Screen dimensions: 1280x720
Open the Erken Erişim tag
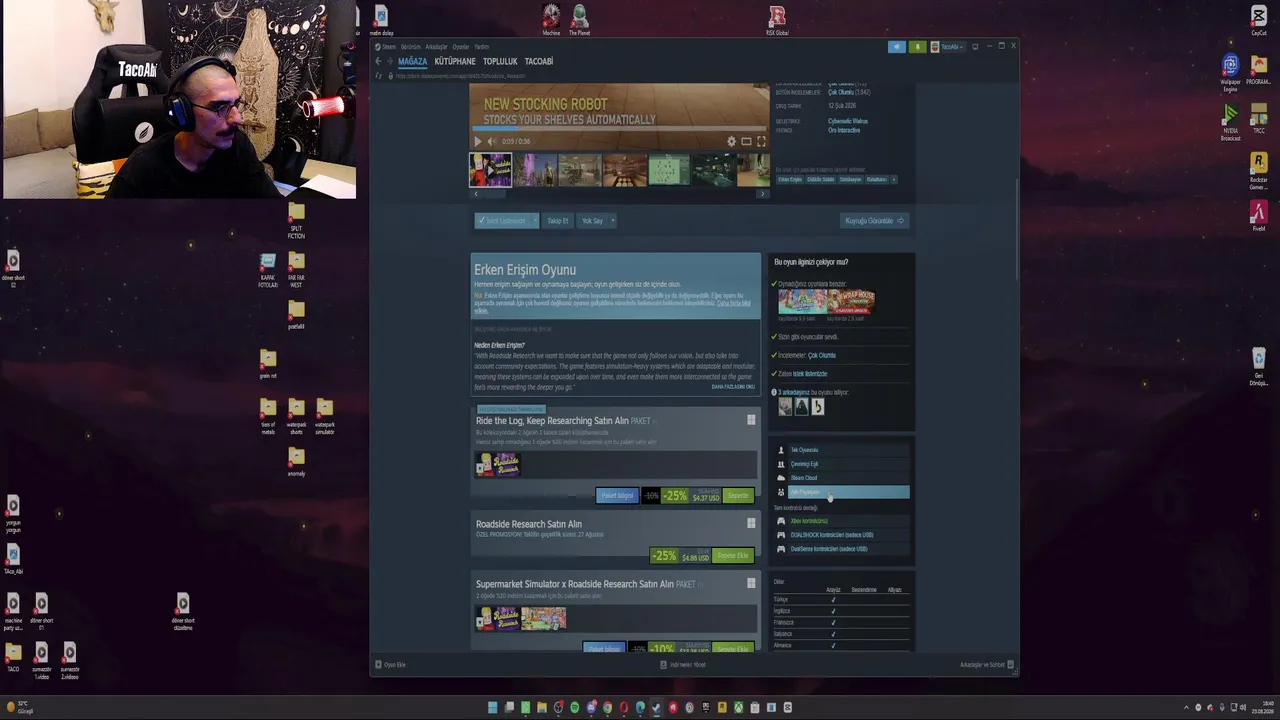tap(790, 180)
